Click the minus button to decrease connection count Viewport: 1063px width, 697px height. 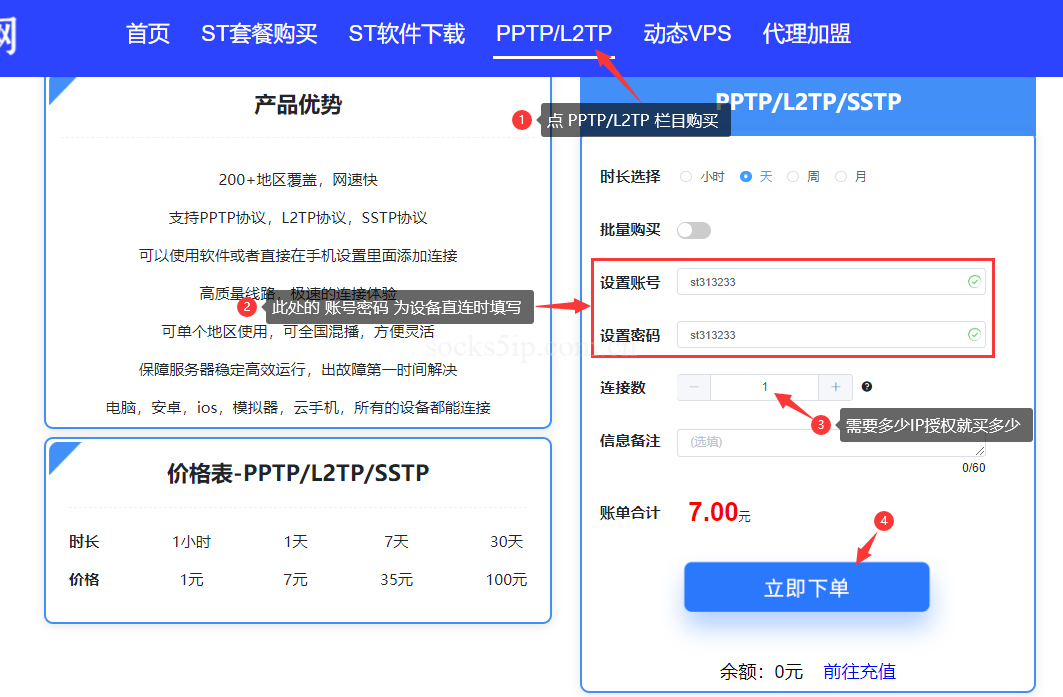[x=693, y=387]
